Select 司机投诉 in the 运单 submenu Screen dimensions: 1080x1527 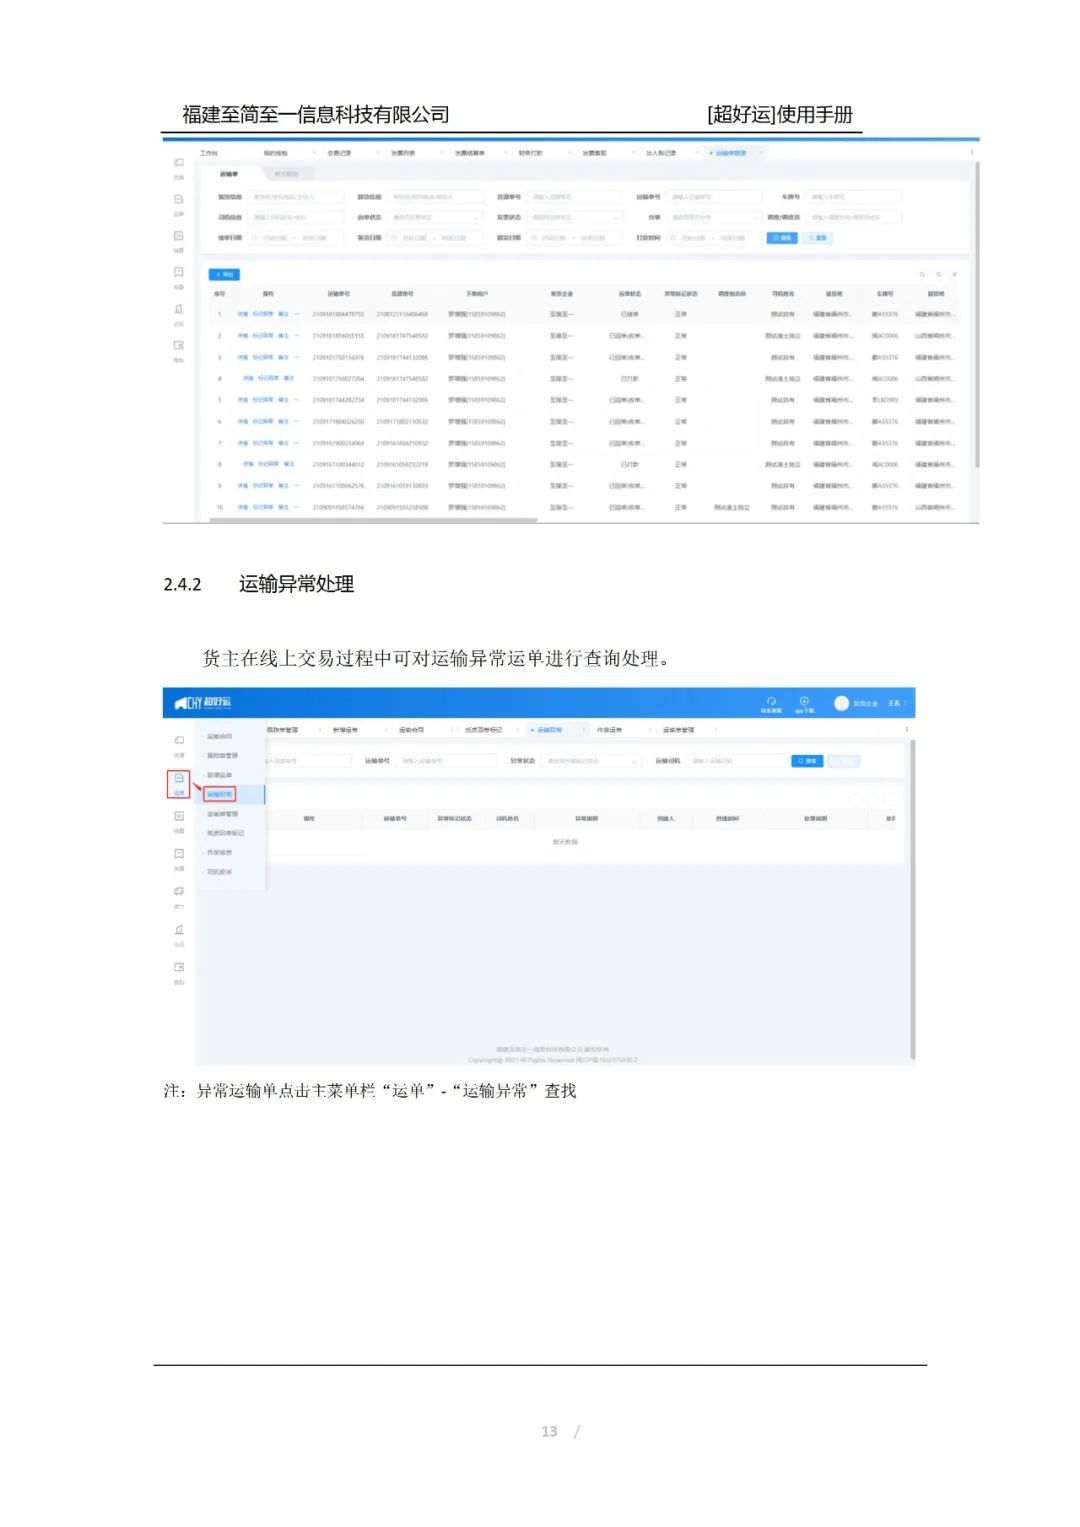(219, 872)
